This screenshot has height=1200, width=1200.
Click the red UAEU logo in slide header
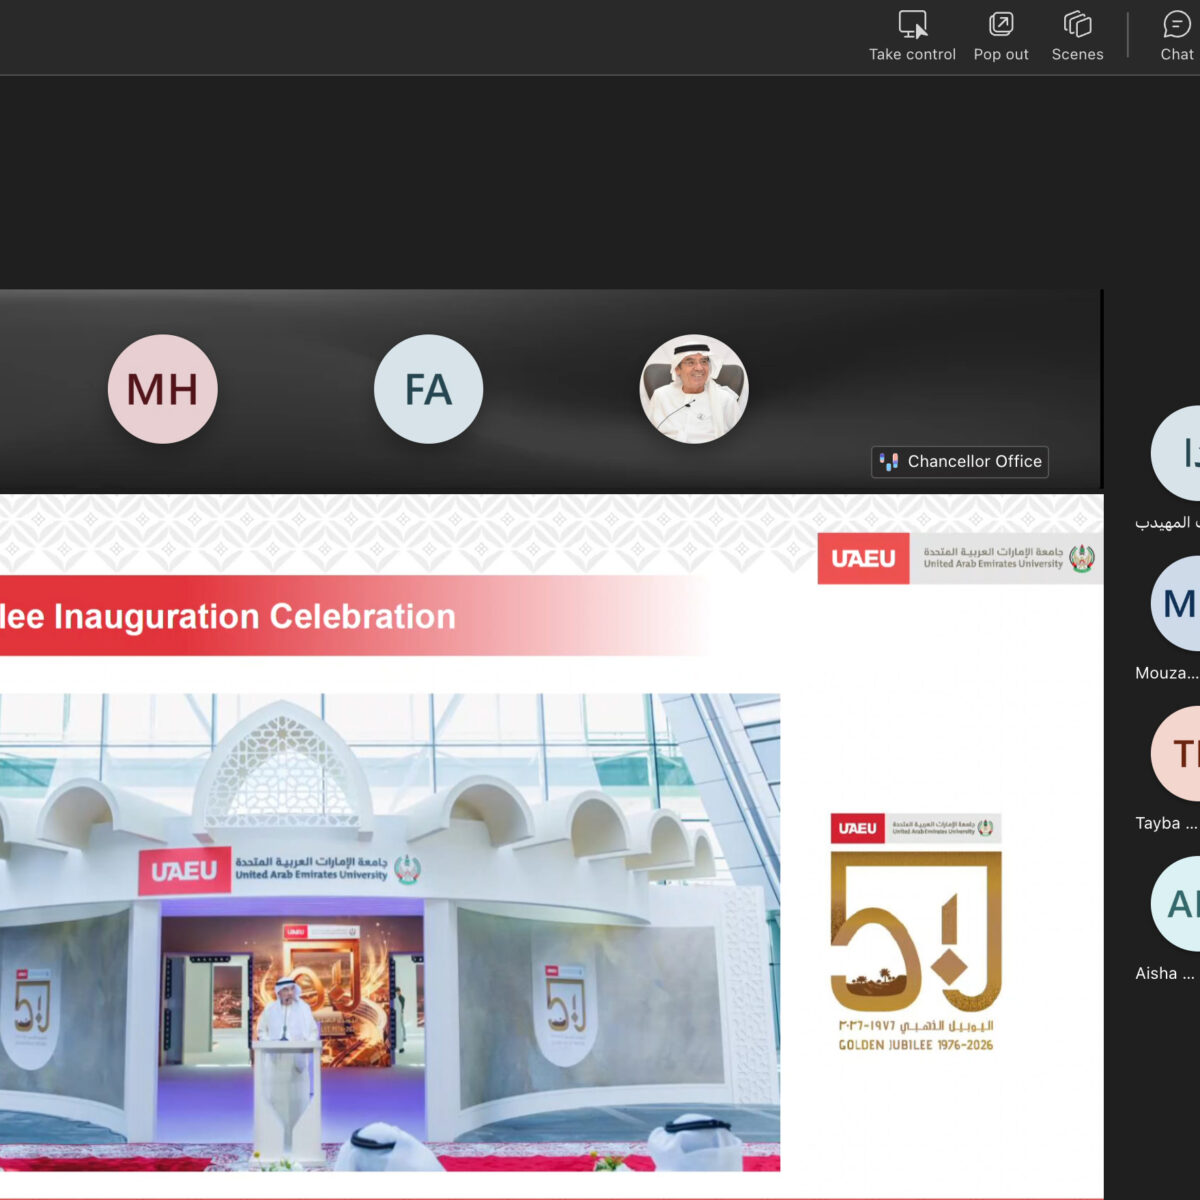[863, 558]
